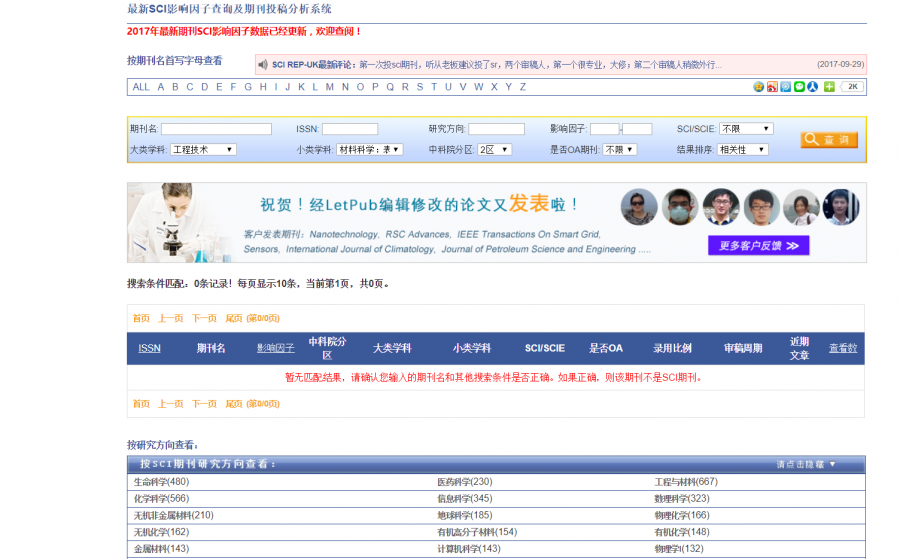The width and height of the screenshot is (900, 559).
Task: Focus the ISSN input field
Action: click(x=350, y=129)
